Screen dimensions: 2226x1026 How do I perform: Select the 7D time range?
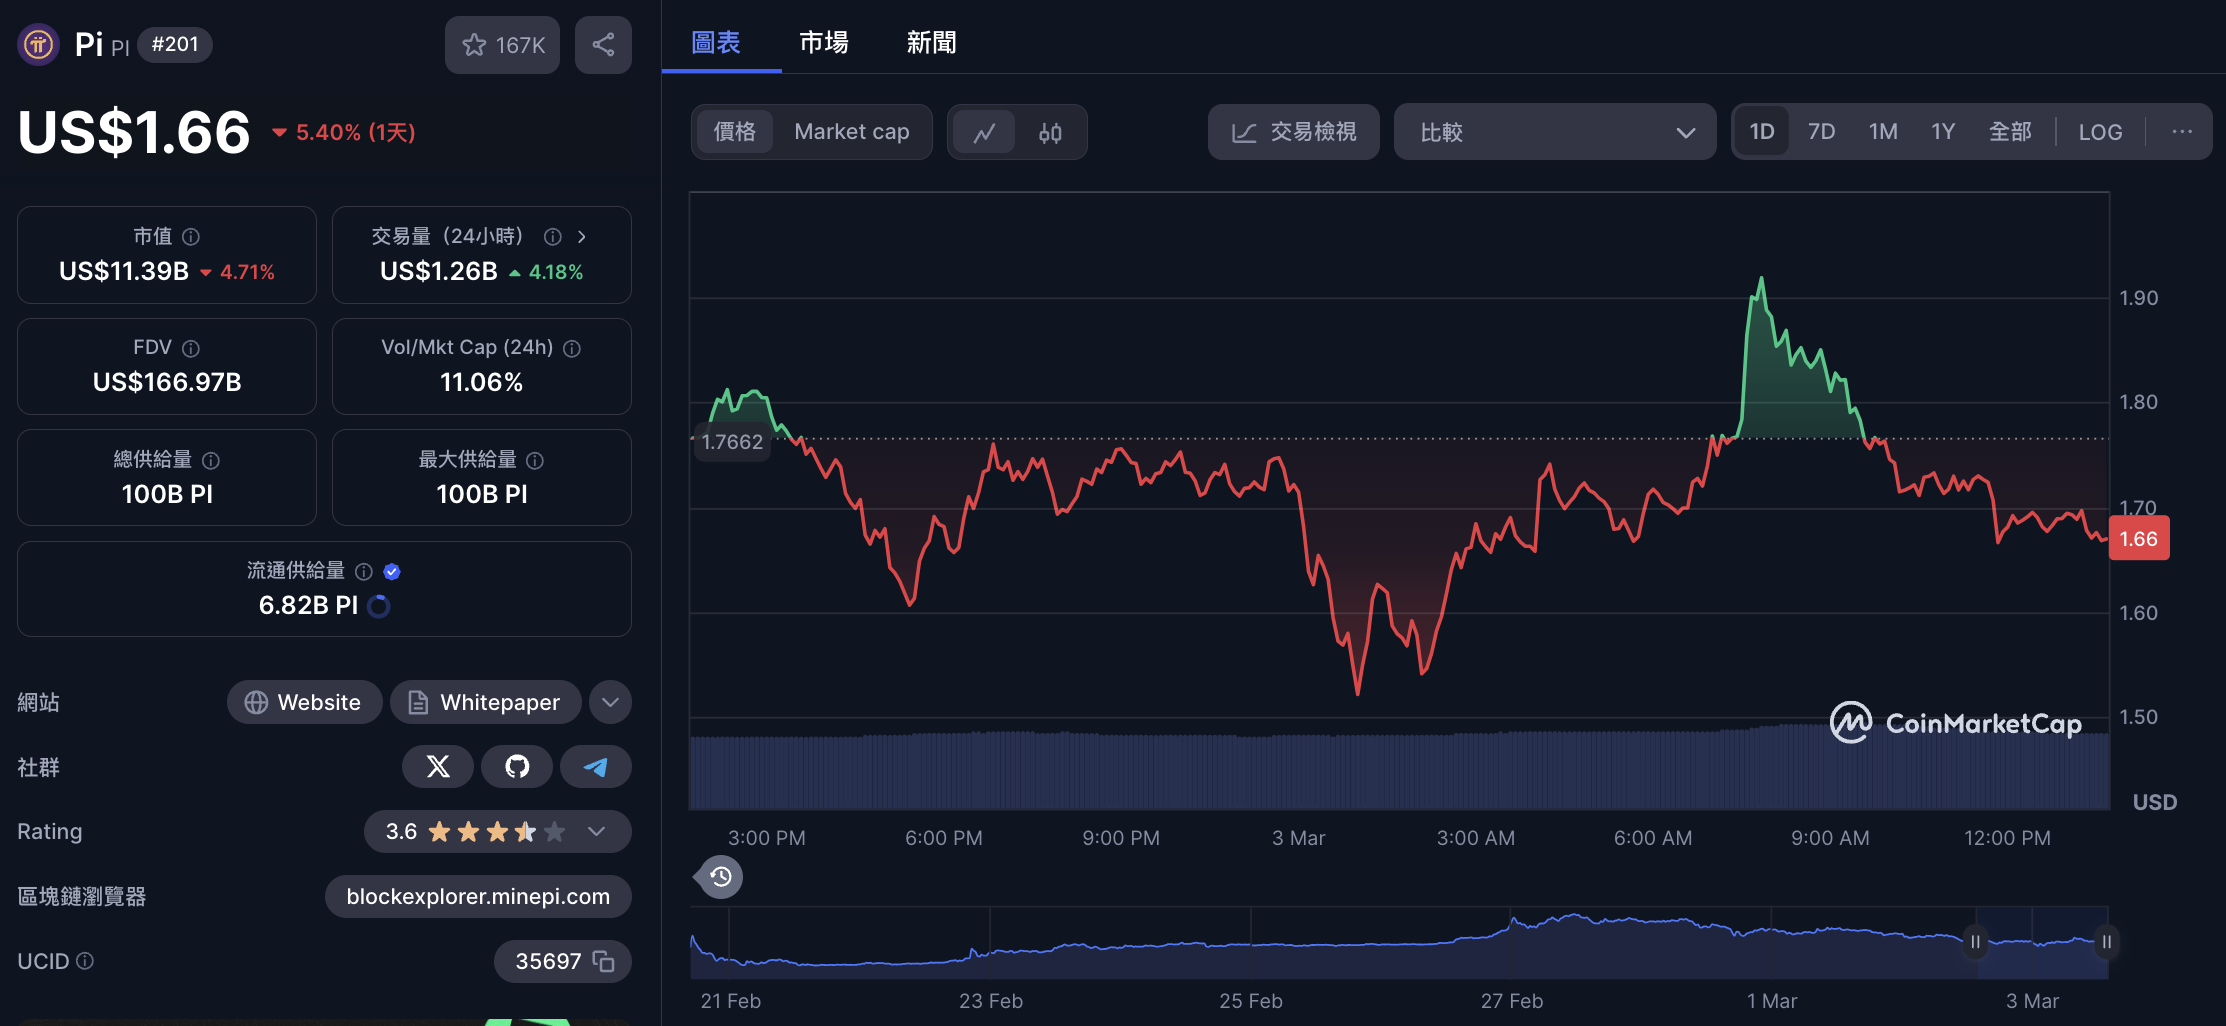1821,132
